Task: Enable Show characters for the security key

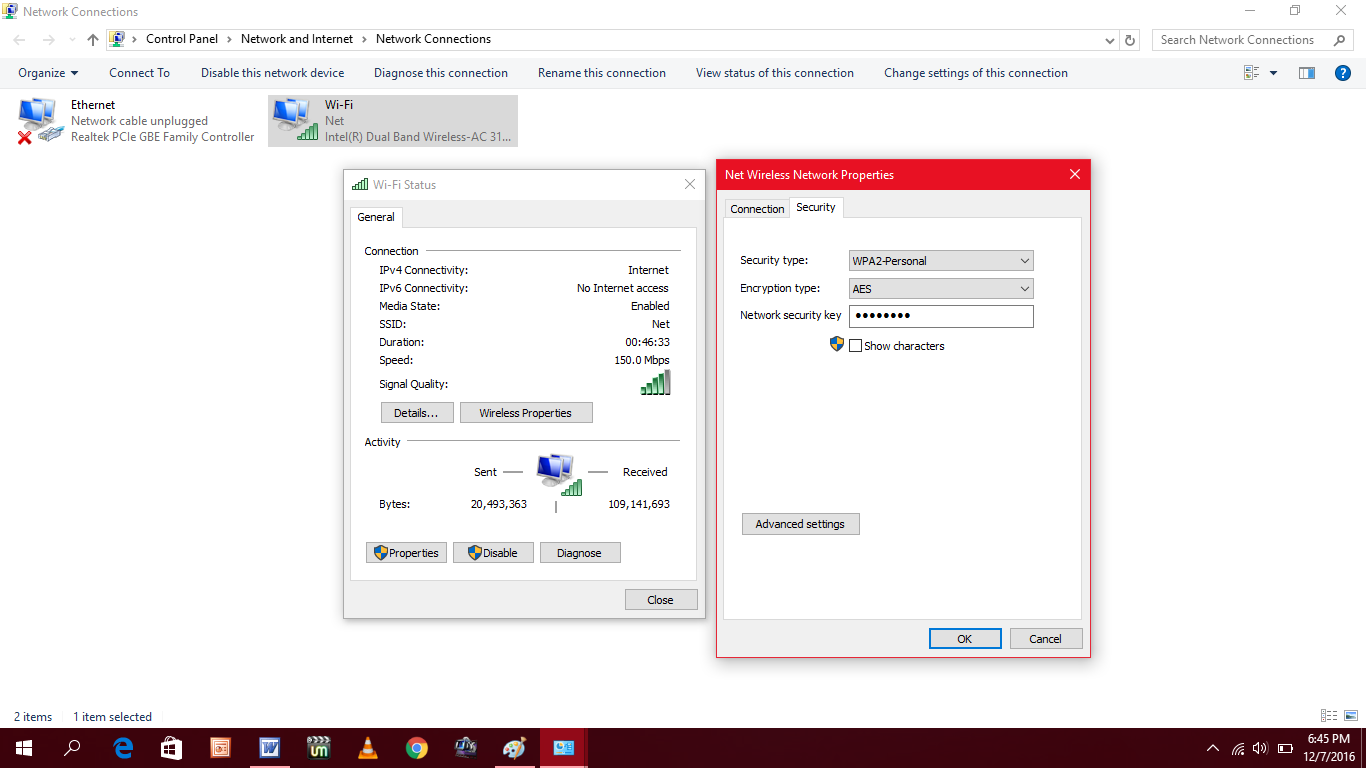Action: (855, 345)
